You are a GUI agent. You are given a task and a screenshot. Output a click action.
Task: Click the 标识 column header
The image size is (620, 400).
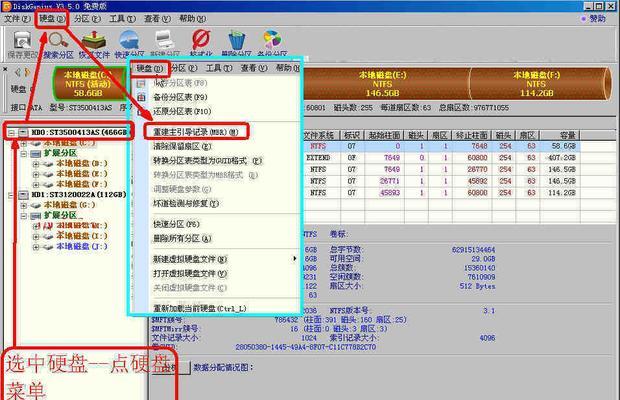tap(352, 136)
